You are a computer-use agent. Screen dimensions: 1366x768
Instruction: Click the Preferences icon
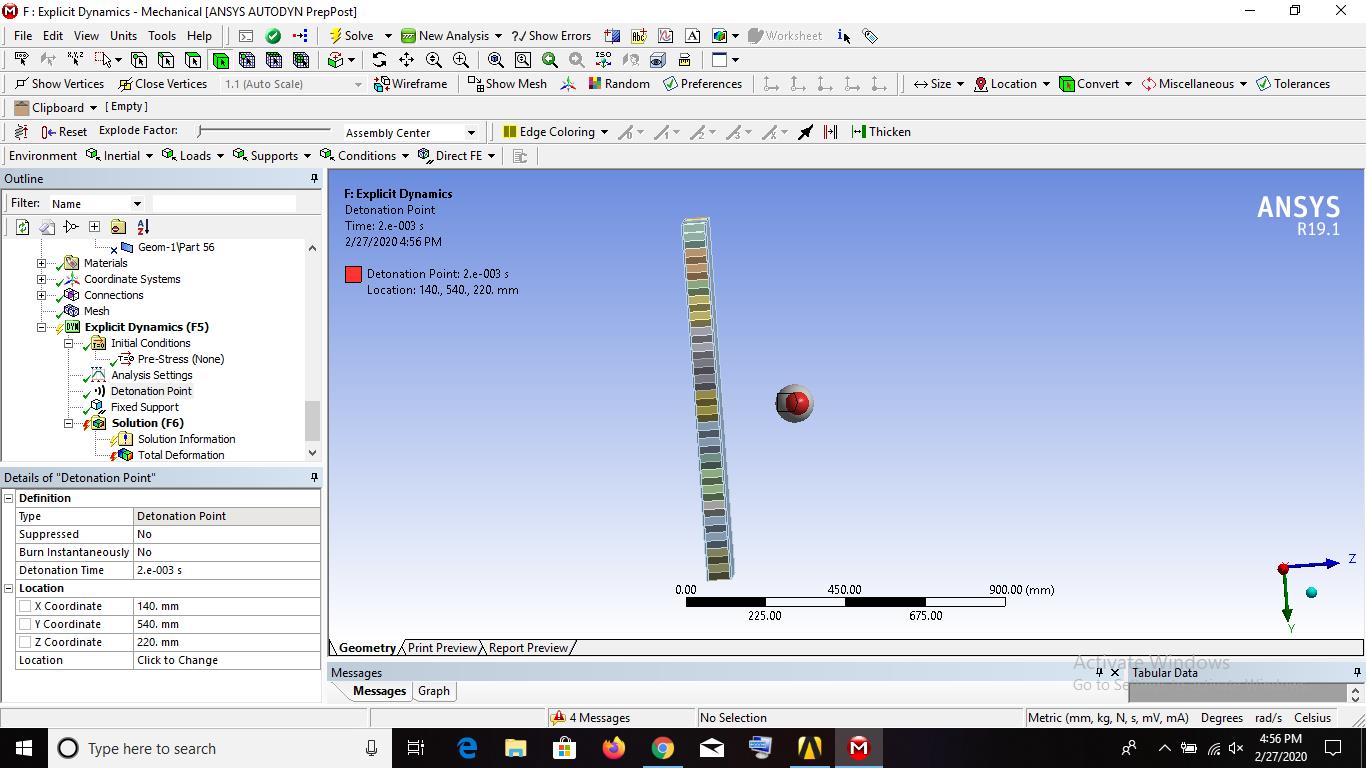coord(670,84)
